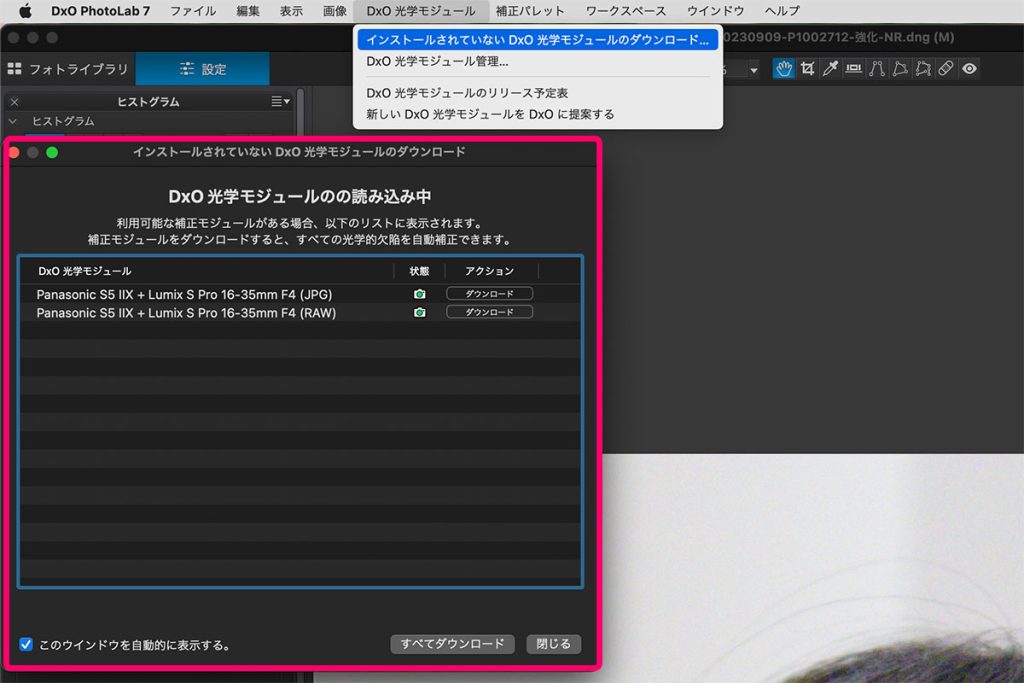Open the Apple menu
This screenshot has height=683, width=1024.
[25, 10]
